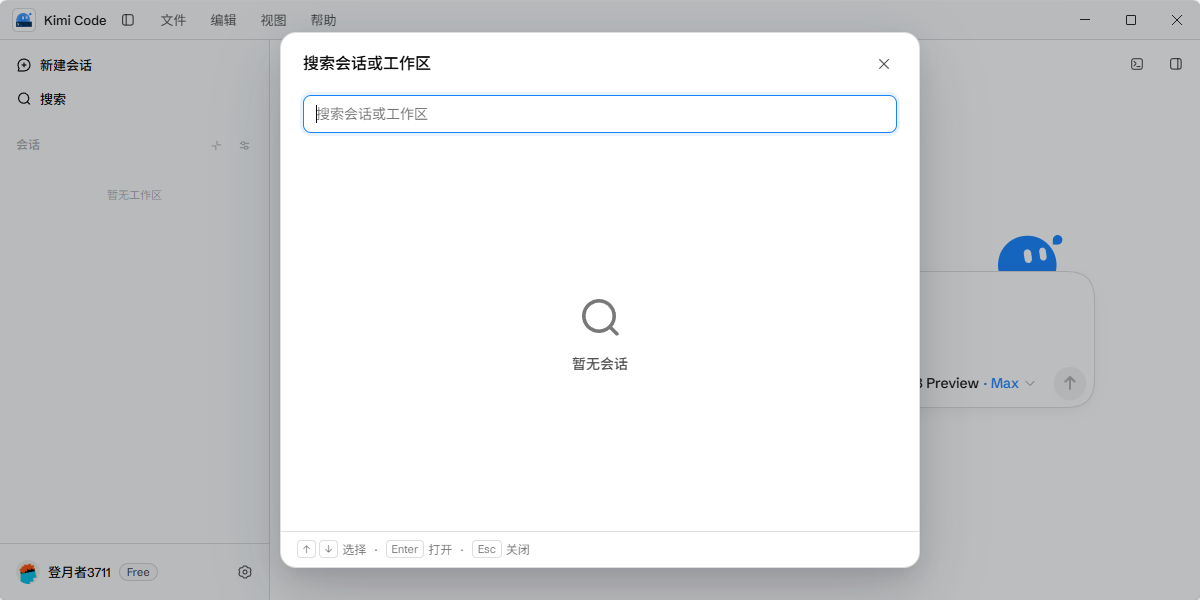Click the Enter key hint in dialog footer
This screenshot has height=600, width=1200.
pos(405,549)
